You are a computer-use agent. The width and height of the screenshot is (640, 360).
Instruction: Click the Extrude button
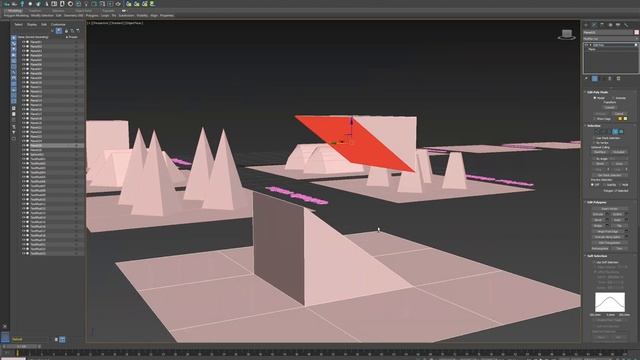598,214
